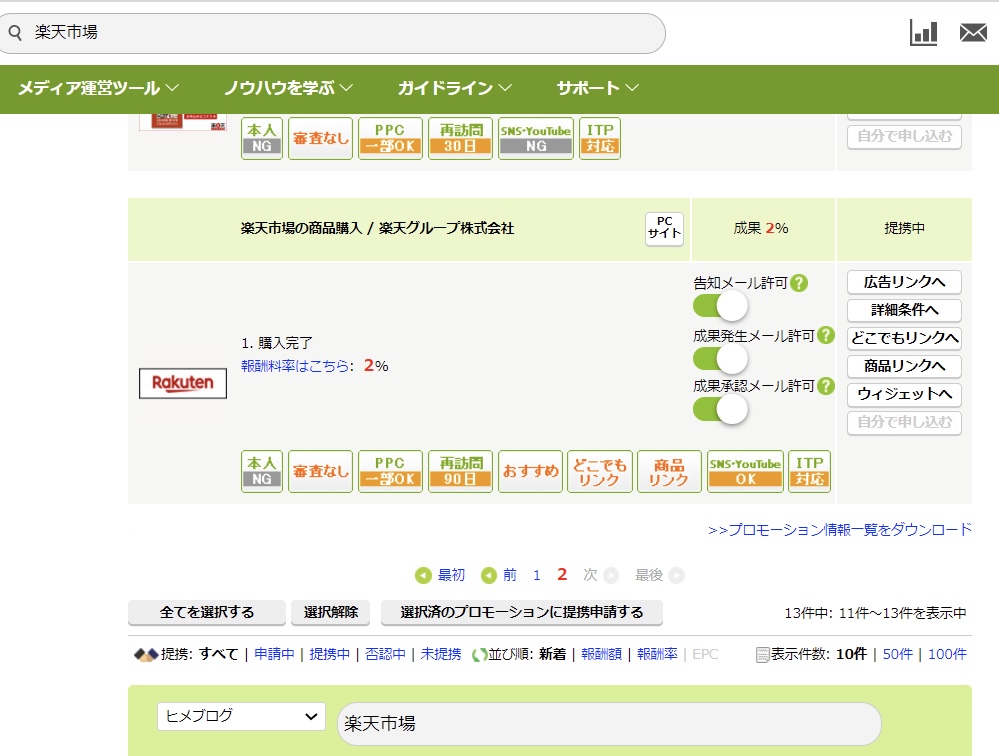Screen dimensions: 999x756
Task: Click the Rakuten logo thumbnail
Action: point(183,383)
